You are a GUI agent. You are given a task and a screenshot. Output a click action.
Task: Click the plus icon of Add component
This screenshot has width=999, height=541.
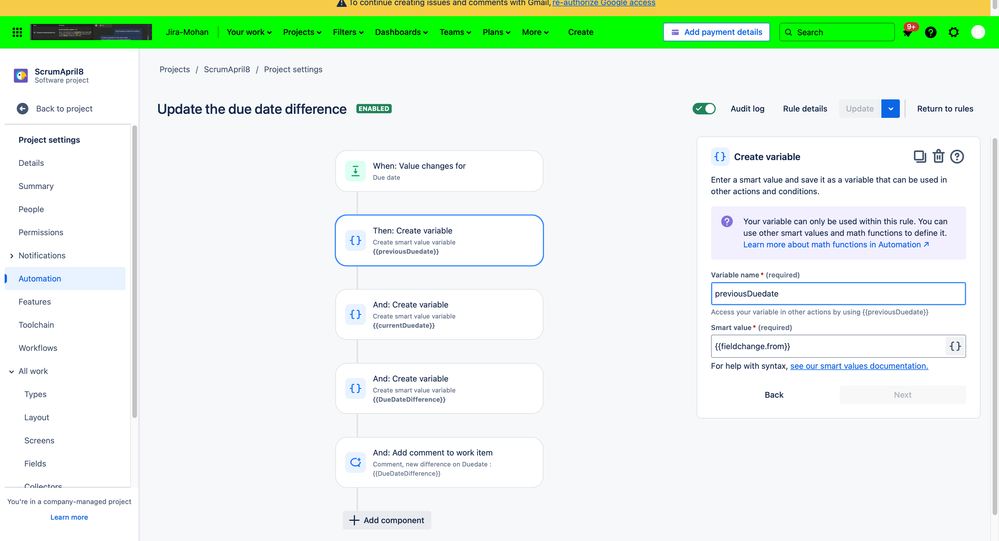pyautogui.click(x=354, y=520)
